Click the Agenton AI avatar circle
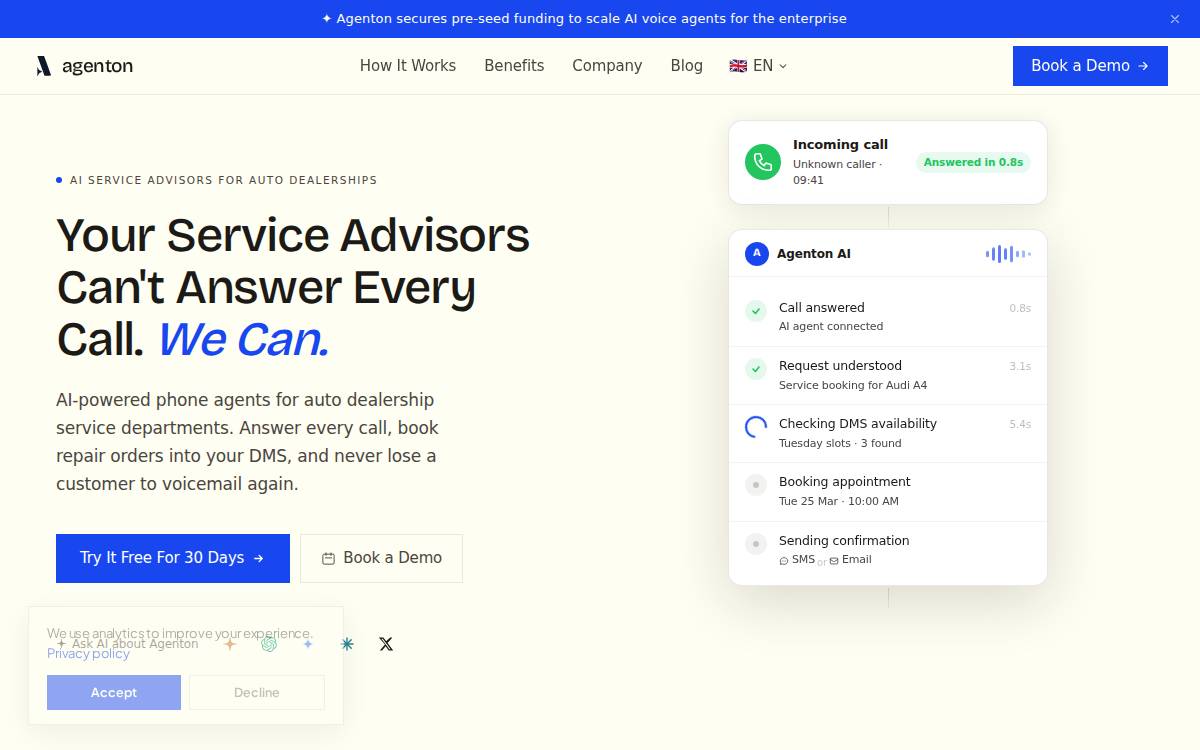The height and width of the screenshot is (750, 1200). coord(757,254)
